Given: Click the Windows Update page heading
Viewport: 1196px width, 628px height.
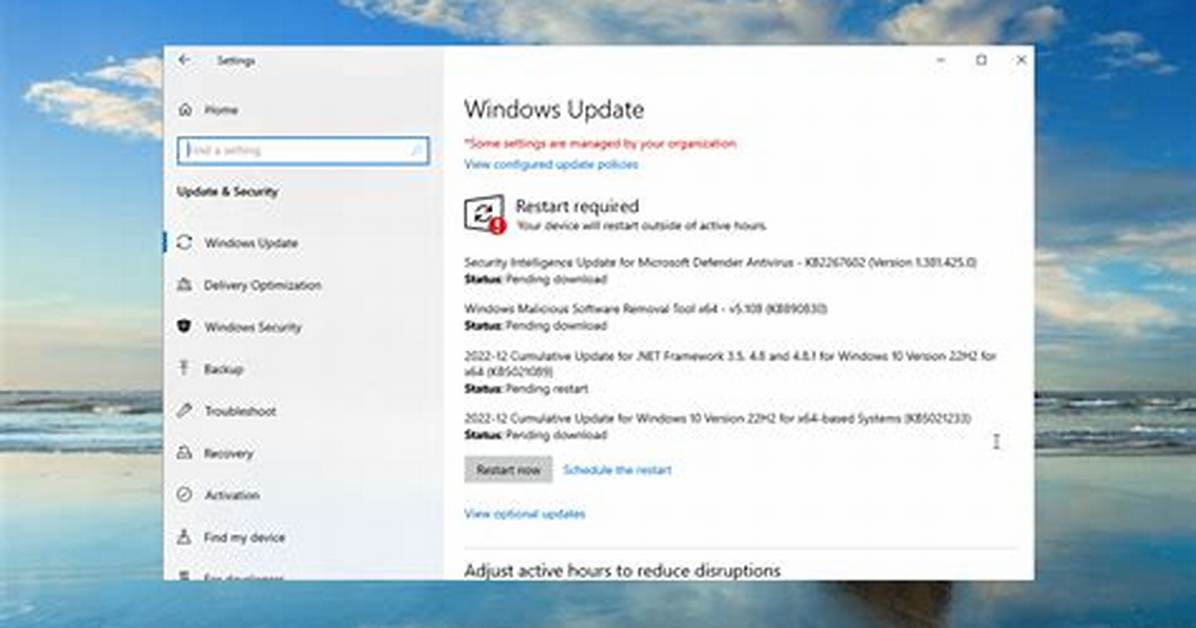Looking at the screenshot, I should coord(554,109).
